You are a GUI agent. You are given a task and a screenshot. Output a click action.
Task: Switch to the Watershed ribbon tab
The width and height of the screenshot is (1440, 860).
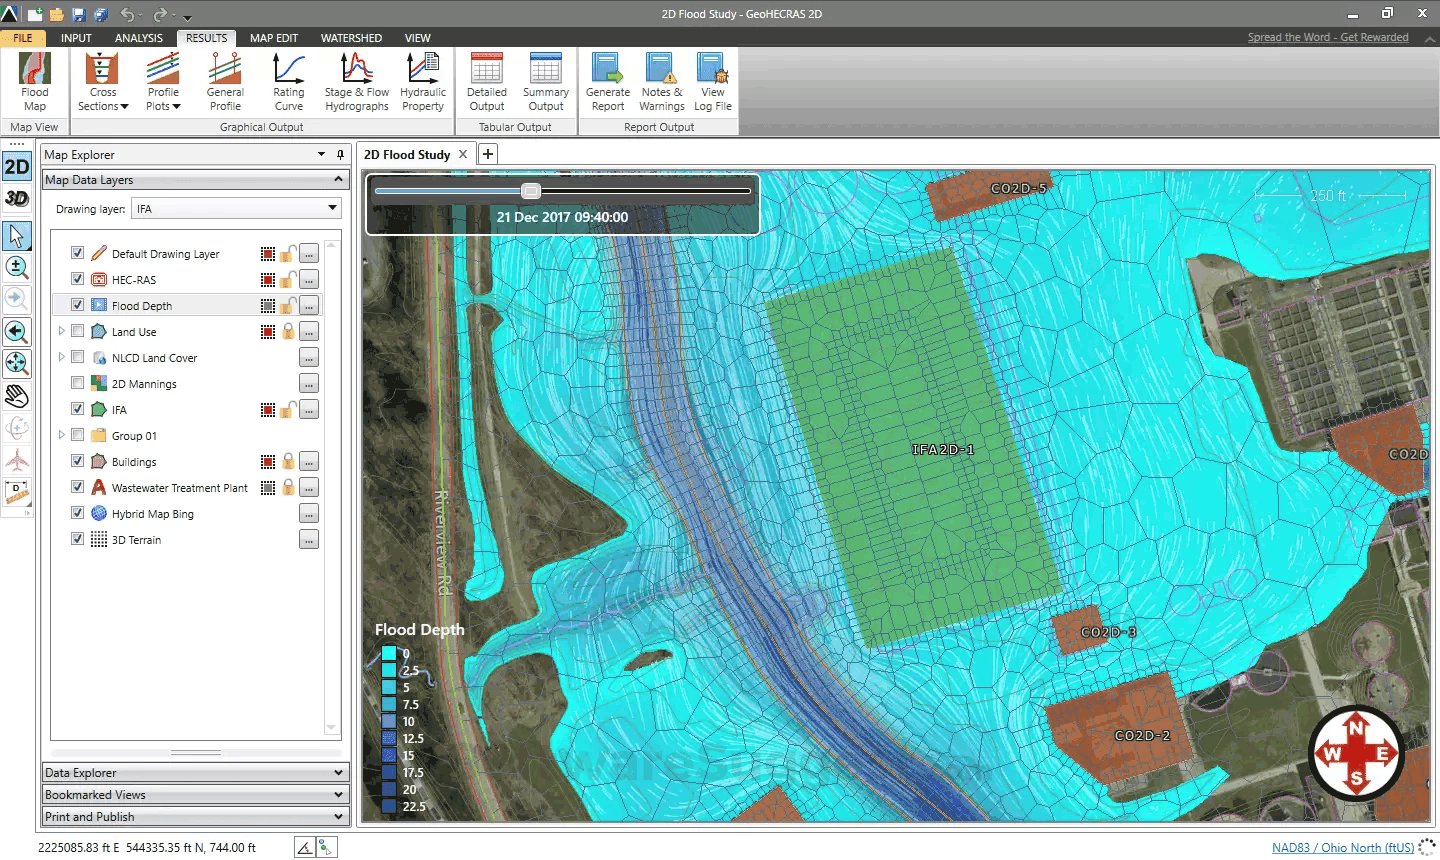[x=351, y=38]
